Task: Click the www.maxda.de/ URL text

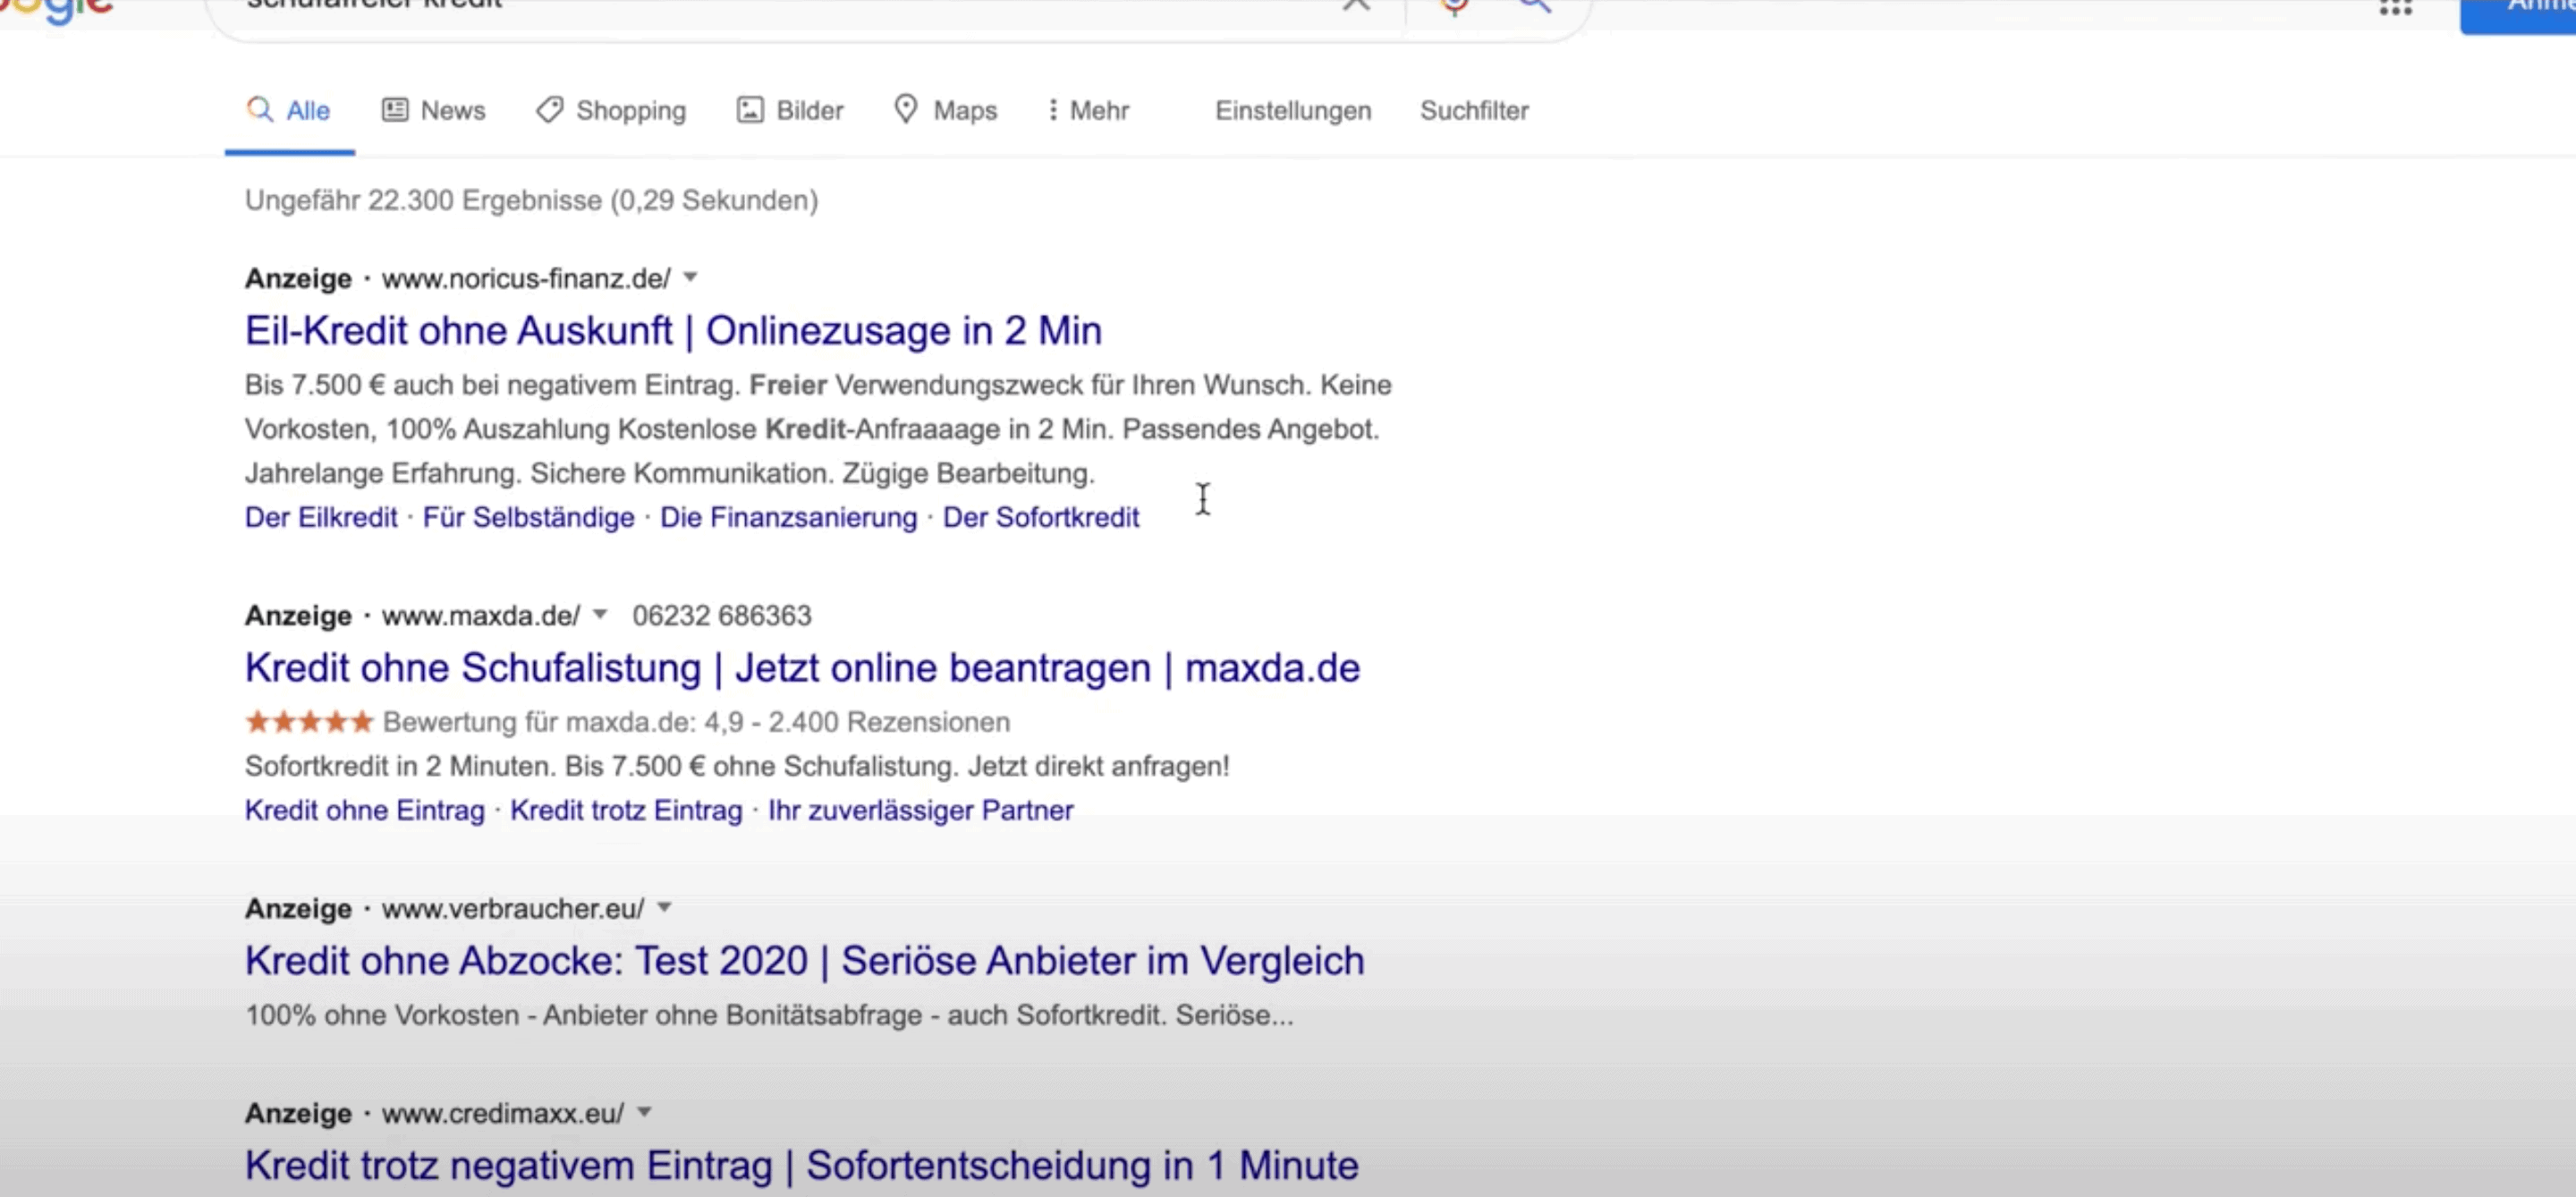Action: coord(481,615)
